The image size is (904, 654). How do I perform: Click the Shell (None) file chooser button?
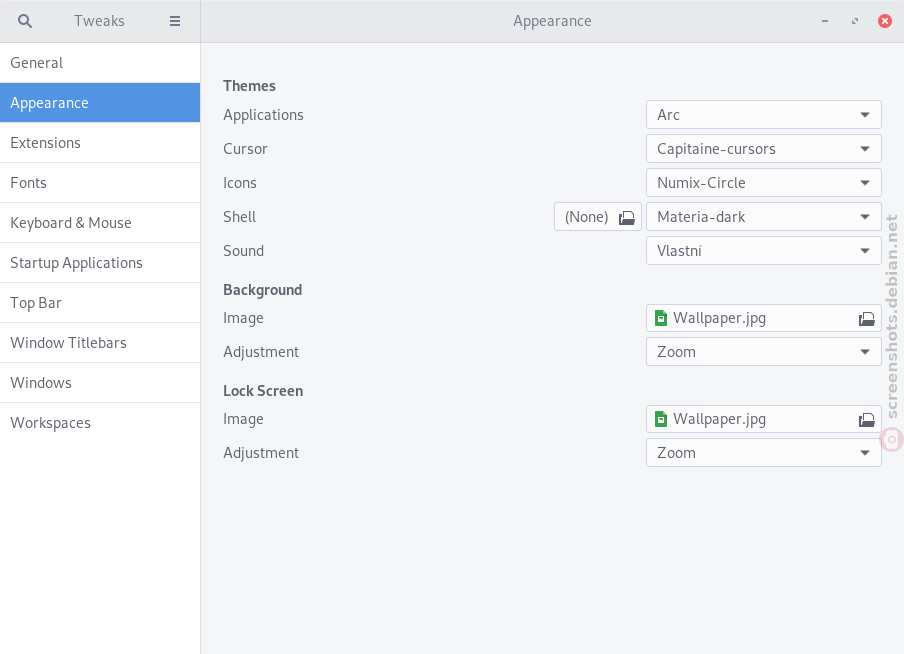(598, 217)
